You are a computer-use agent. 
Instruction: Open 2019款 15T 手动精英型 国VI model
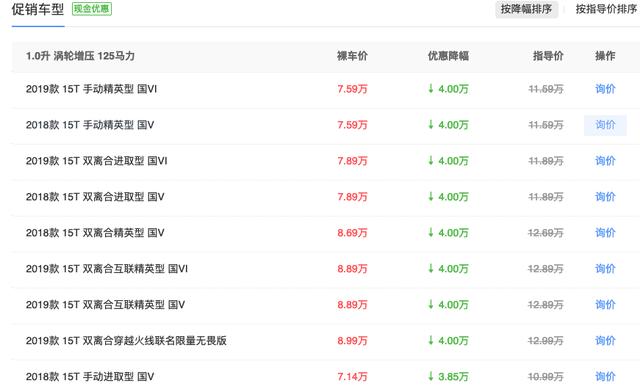[91, 89]
